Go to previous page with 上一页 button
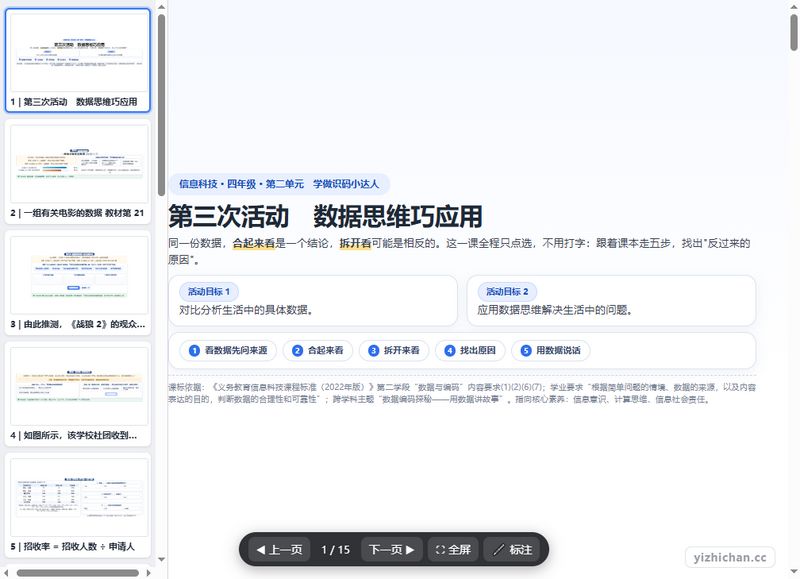The width and height of the screenshot is (800, 579). [279, 549]
